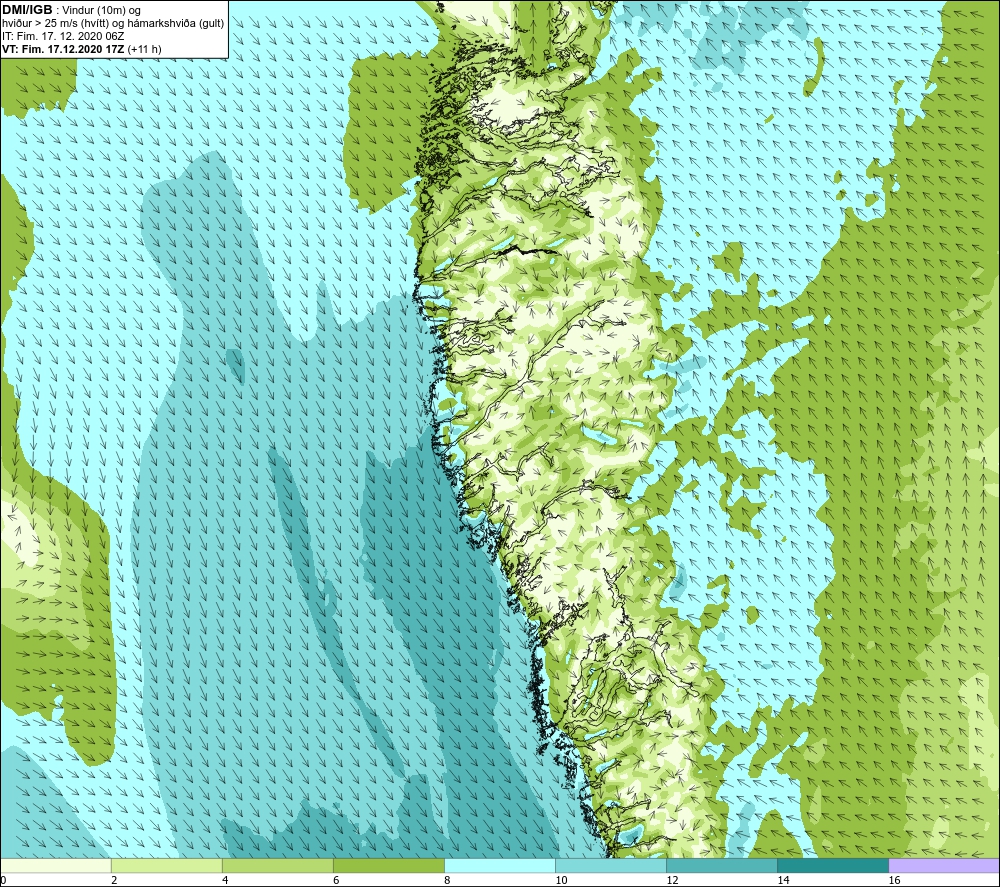Screen dimensions: 1000x887
Task: Click the 6-8 m/s olive green legend swatch
Action: pyautogui.click(x=389, y=865)
